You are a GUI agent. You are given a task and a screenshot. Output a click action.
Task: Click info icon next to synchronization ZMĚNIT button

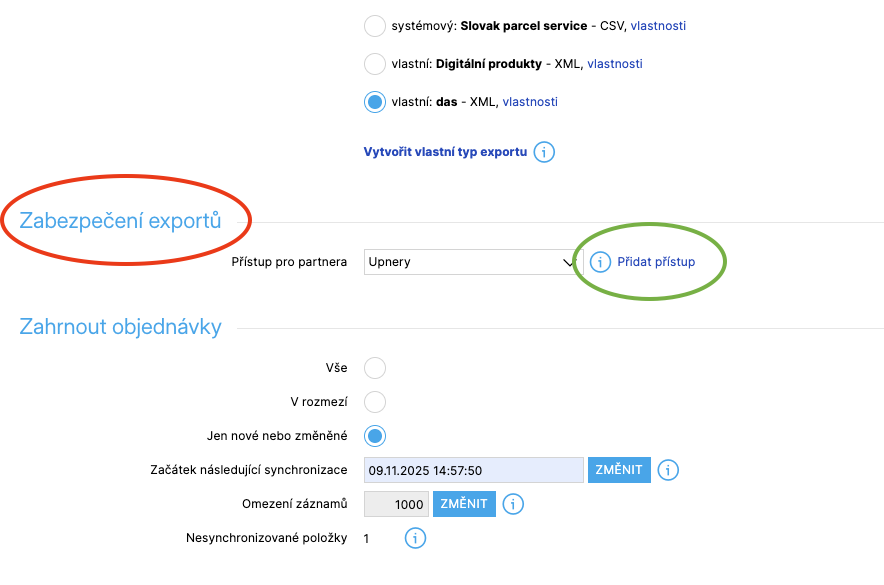pyautogui.click(x=669, y=470)
